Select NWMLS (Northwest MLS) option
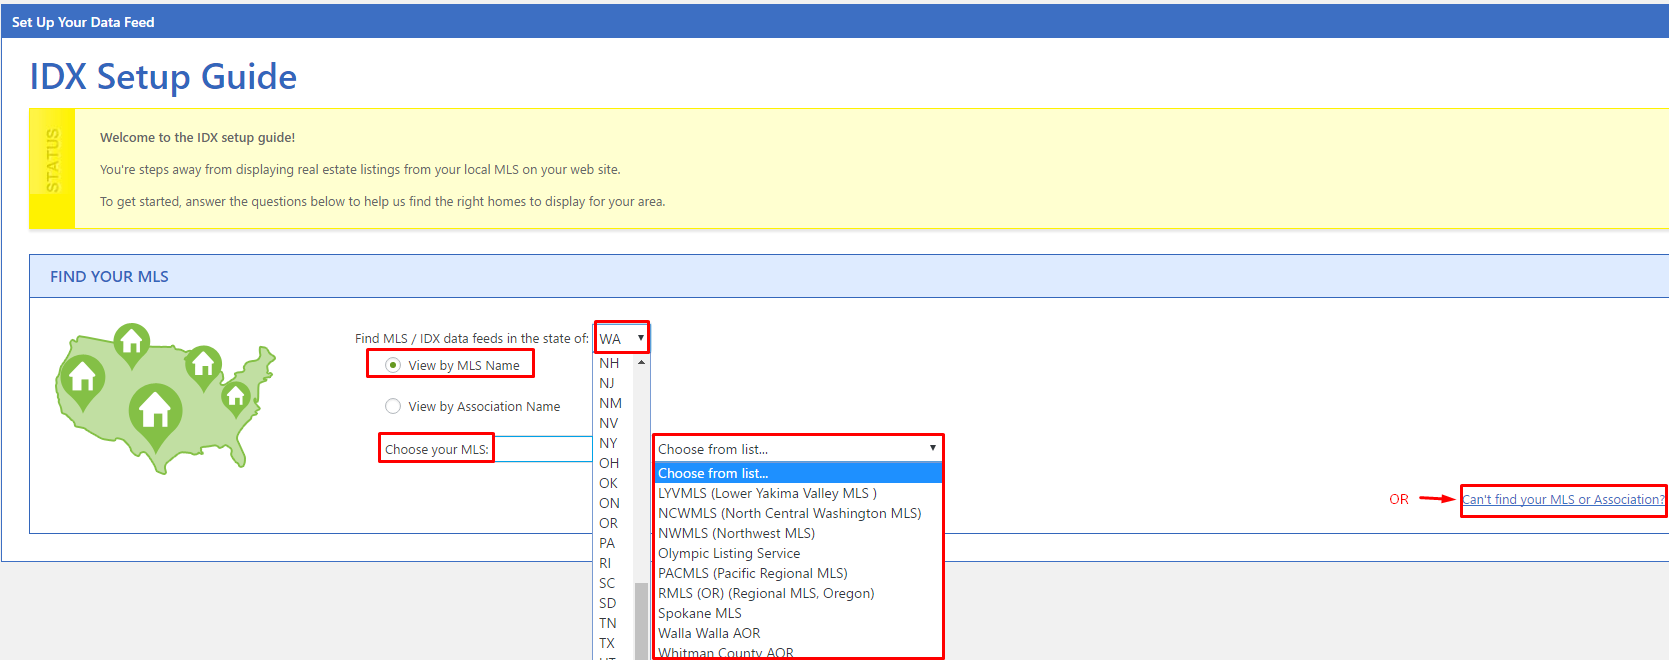The image size is (1669, 660). [736, 533]
